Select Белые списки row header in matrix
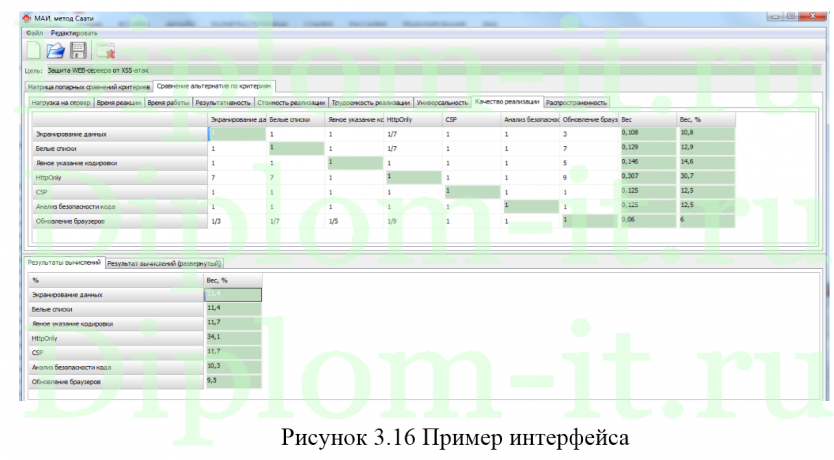 pyautogui.click(x=120, y=148)
